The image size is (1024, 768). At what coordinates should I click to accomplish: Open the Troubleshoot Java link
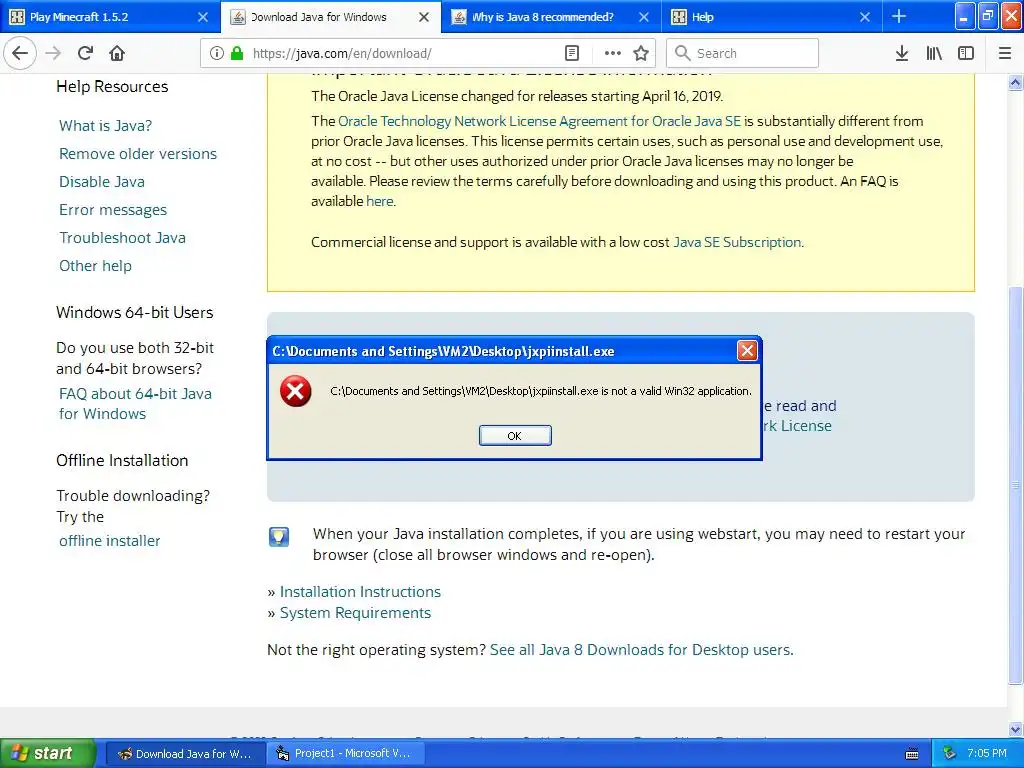(122, 238)
